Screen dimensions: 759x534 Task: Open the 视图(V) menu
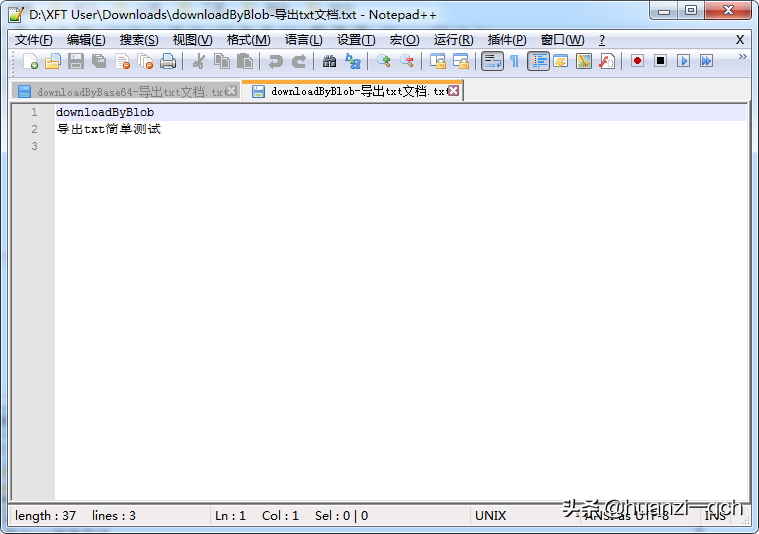(192, 40)
